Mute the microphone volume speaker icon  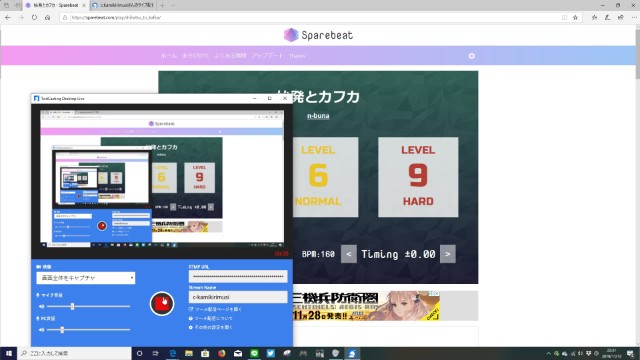click(x=41, y=306)
